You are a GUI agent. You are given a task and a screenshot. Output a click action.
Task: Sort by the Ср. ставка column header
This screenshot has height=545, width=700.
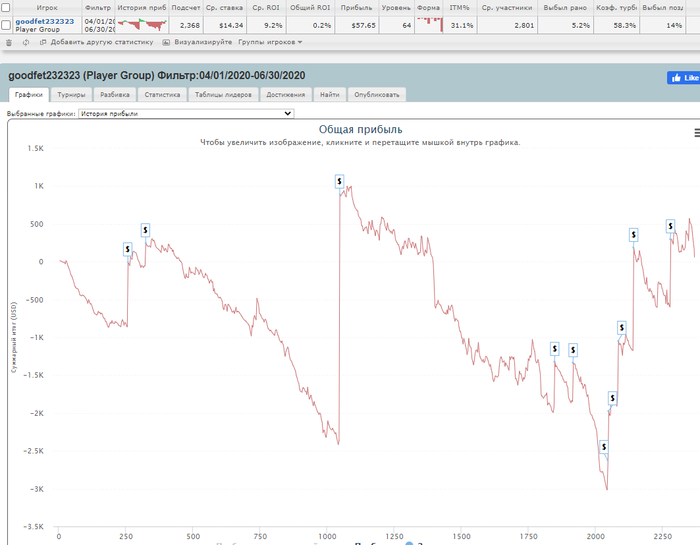pyautogui.click(x=225, y=8)
